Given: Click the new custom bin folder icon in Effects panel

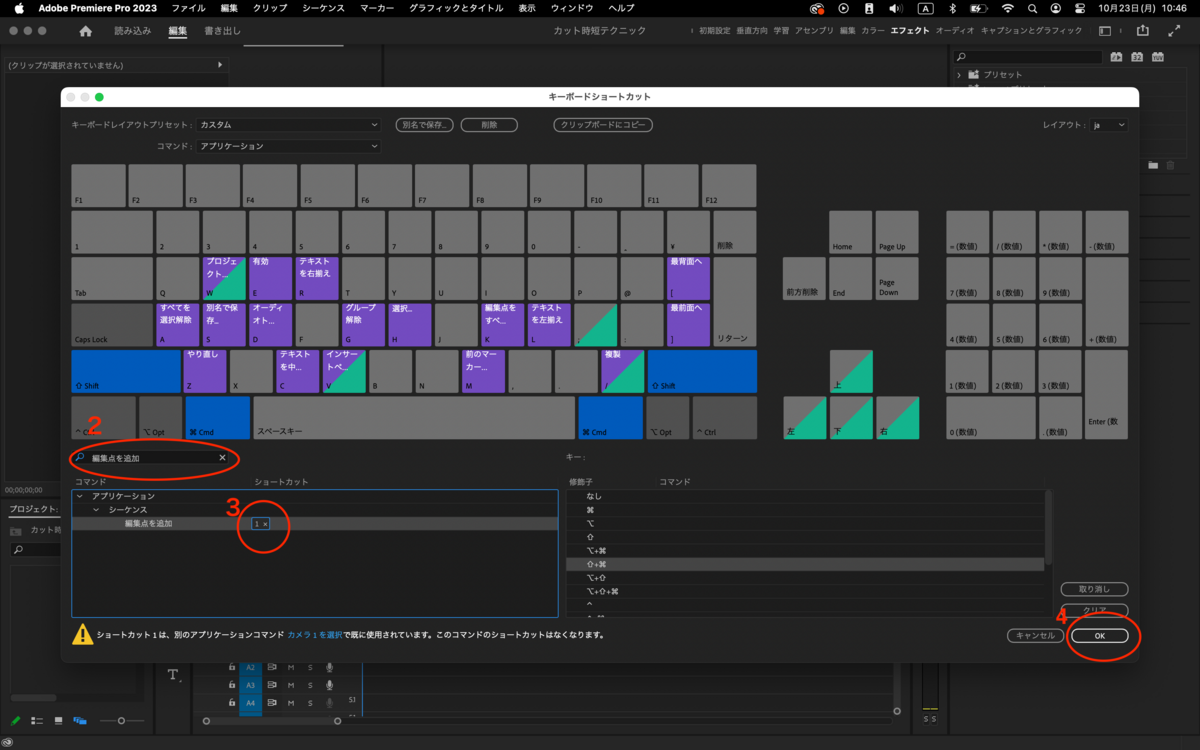Looking at the screenshot, I should coord(1153,165).
